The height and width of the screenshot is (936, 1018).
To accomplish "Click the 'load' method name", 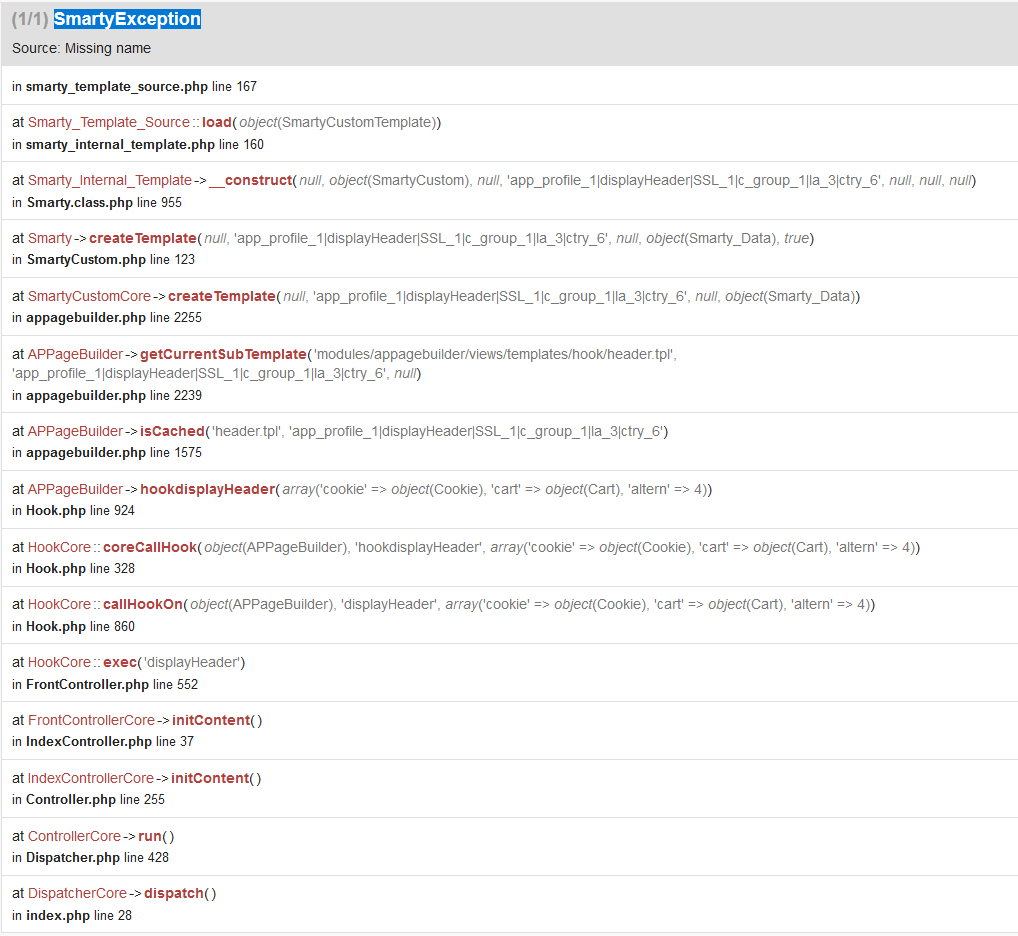I will coord(217,122).
